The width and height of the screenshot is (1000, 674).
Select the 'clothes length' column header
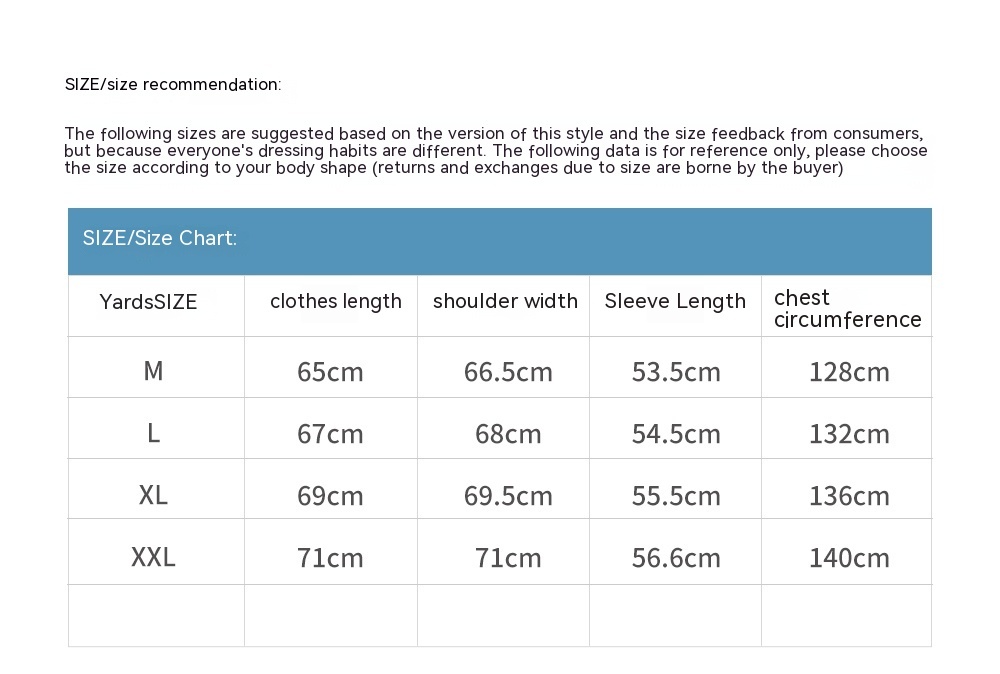point(335,302)
